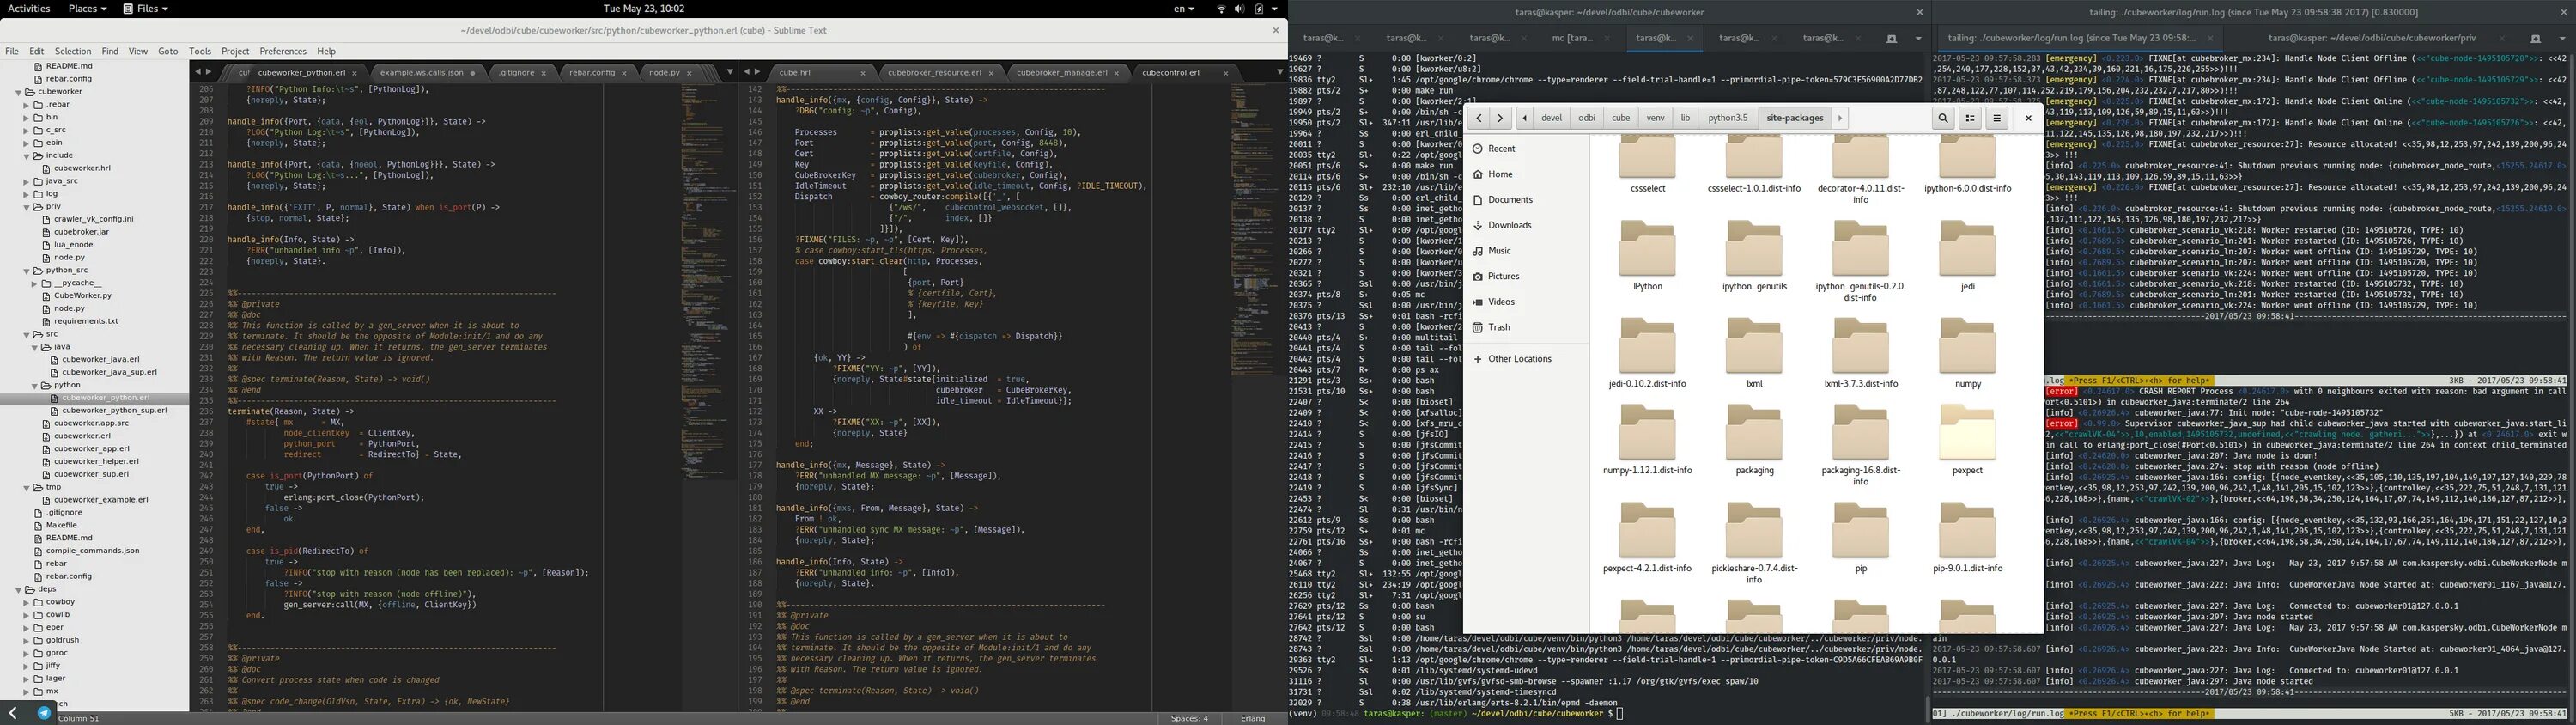Open the volume indicator in the top bar
This screenshot has width=2576, height=725.
[1240, 8]
